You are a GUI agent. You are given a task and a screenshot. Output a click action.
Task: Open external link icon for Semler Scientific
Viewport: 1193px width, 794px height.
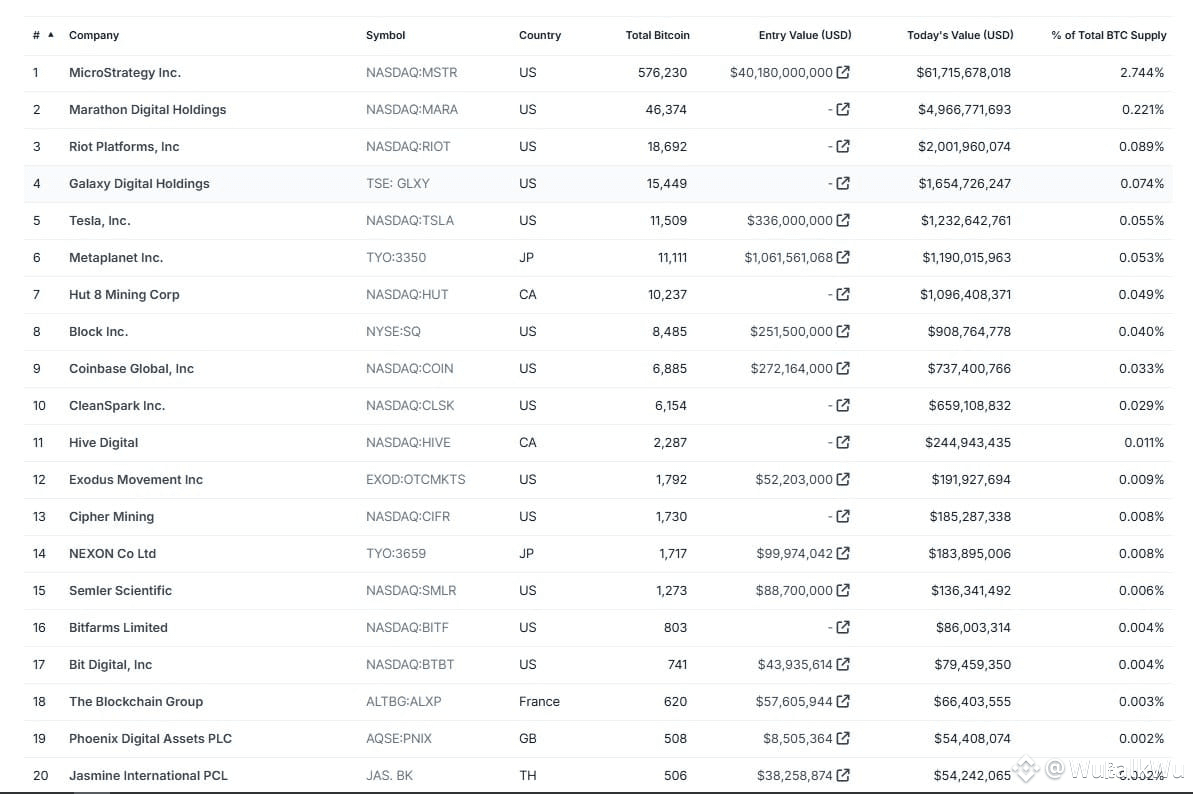pyautogui.click(x=843, y=590)
